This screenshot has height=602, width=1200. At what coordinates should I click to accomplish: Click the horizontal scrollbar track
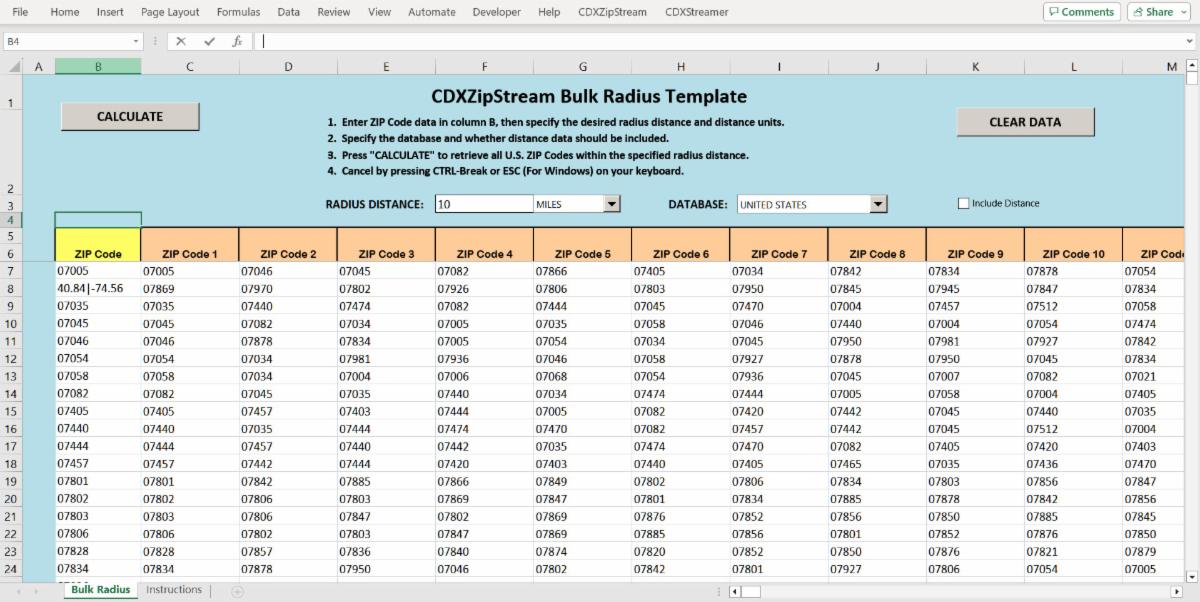(955, 591)
